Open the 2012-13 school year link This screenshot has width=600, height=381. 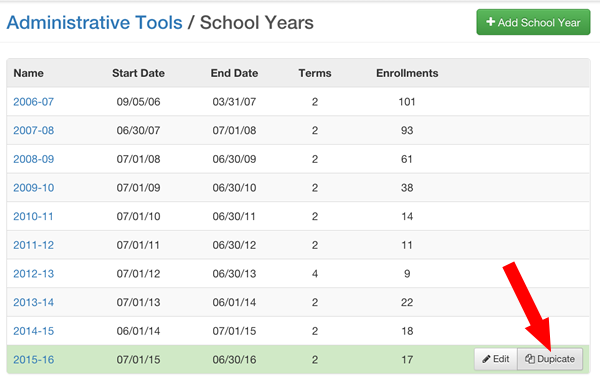[34, 274]
